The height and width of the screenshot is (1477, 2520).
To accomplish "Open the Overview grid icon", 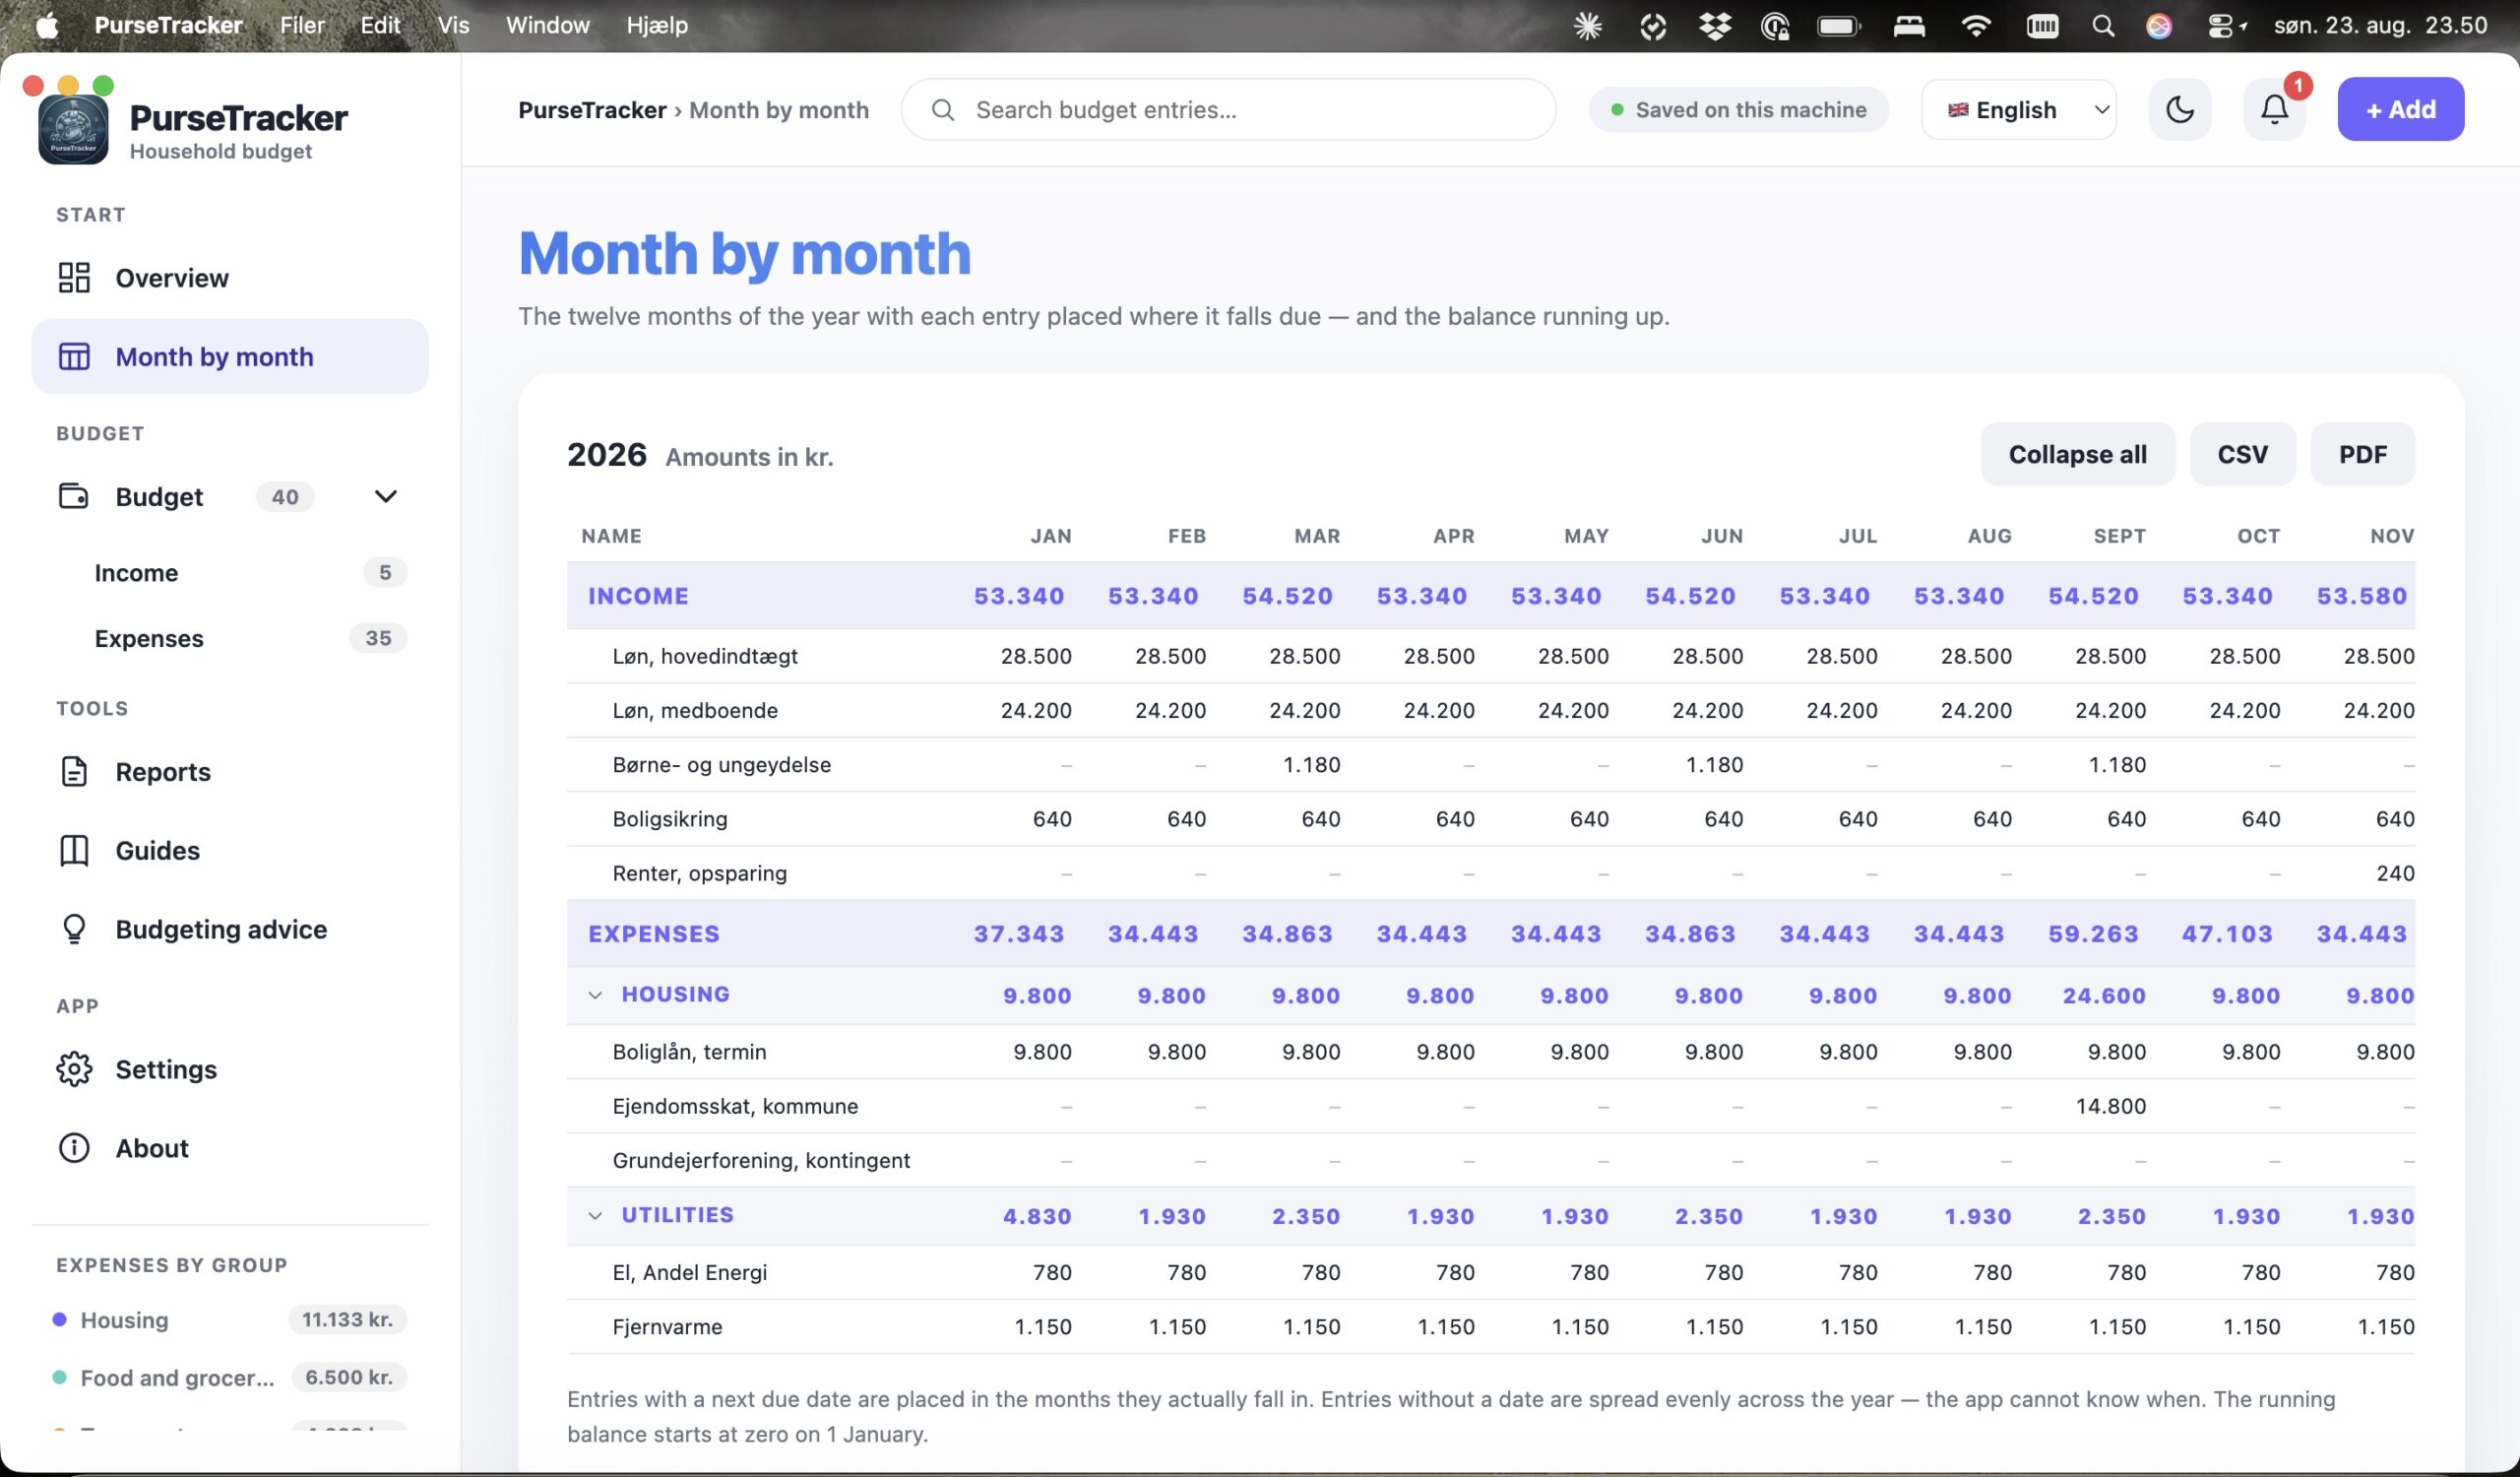I will 74,277.
